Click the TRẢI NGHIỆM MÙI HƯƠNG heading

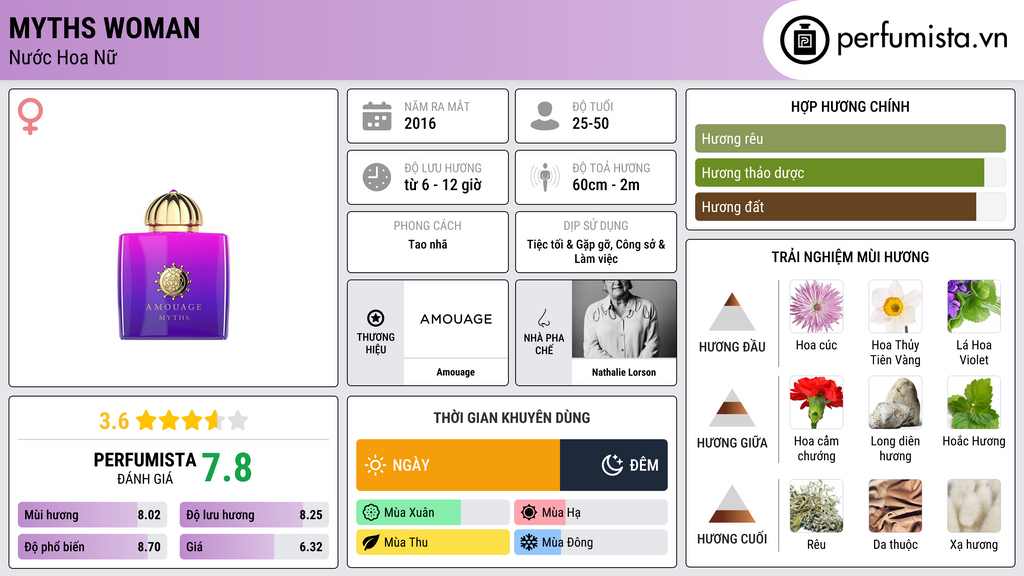(850, 257)
